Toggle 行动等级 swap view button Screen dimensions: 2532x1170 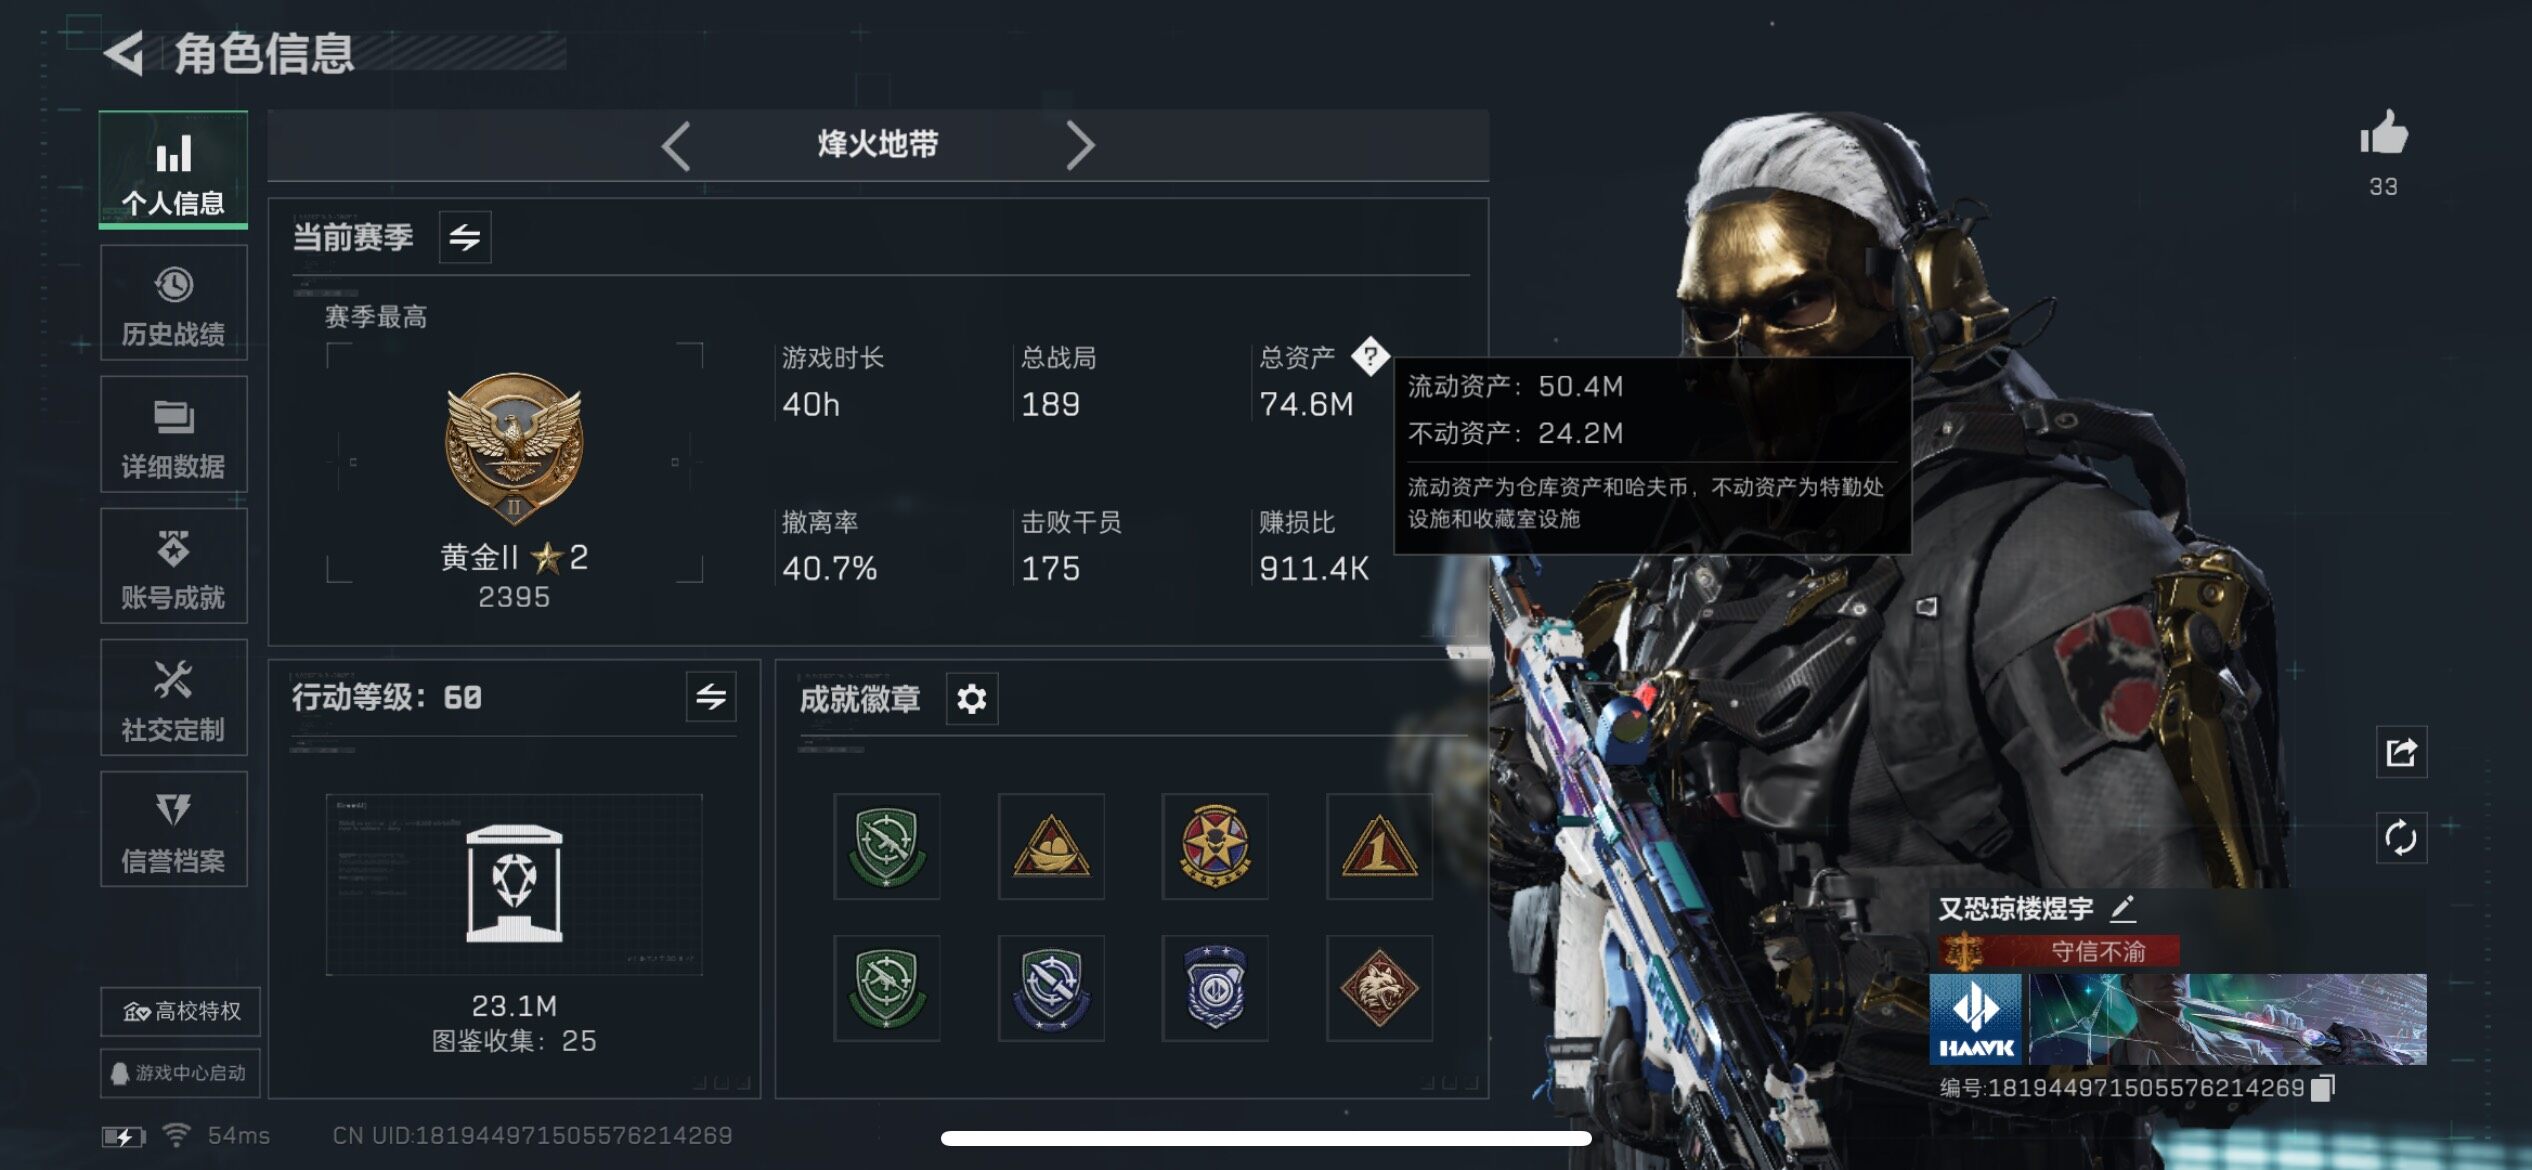[711, 697]
